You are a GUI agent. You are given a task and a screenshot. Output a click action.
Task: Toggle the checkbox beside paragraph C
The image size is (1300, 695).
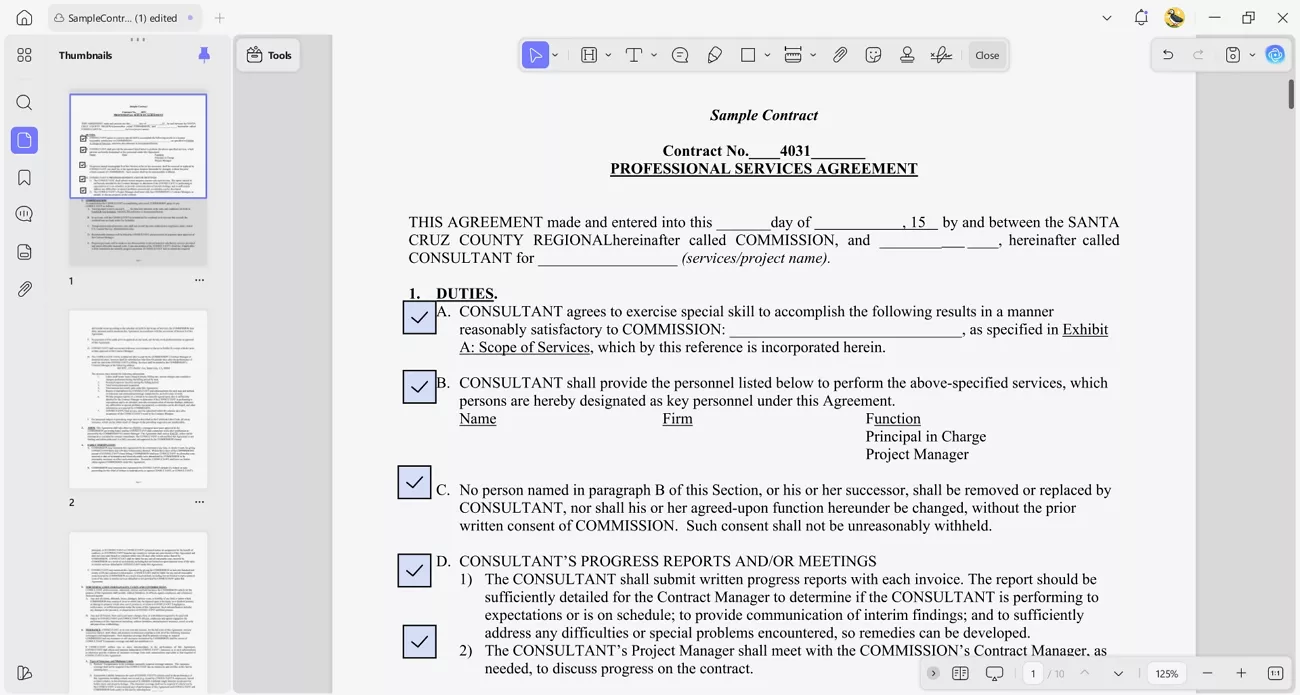point(414,482)
